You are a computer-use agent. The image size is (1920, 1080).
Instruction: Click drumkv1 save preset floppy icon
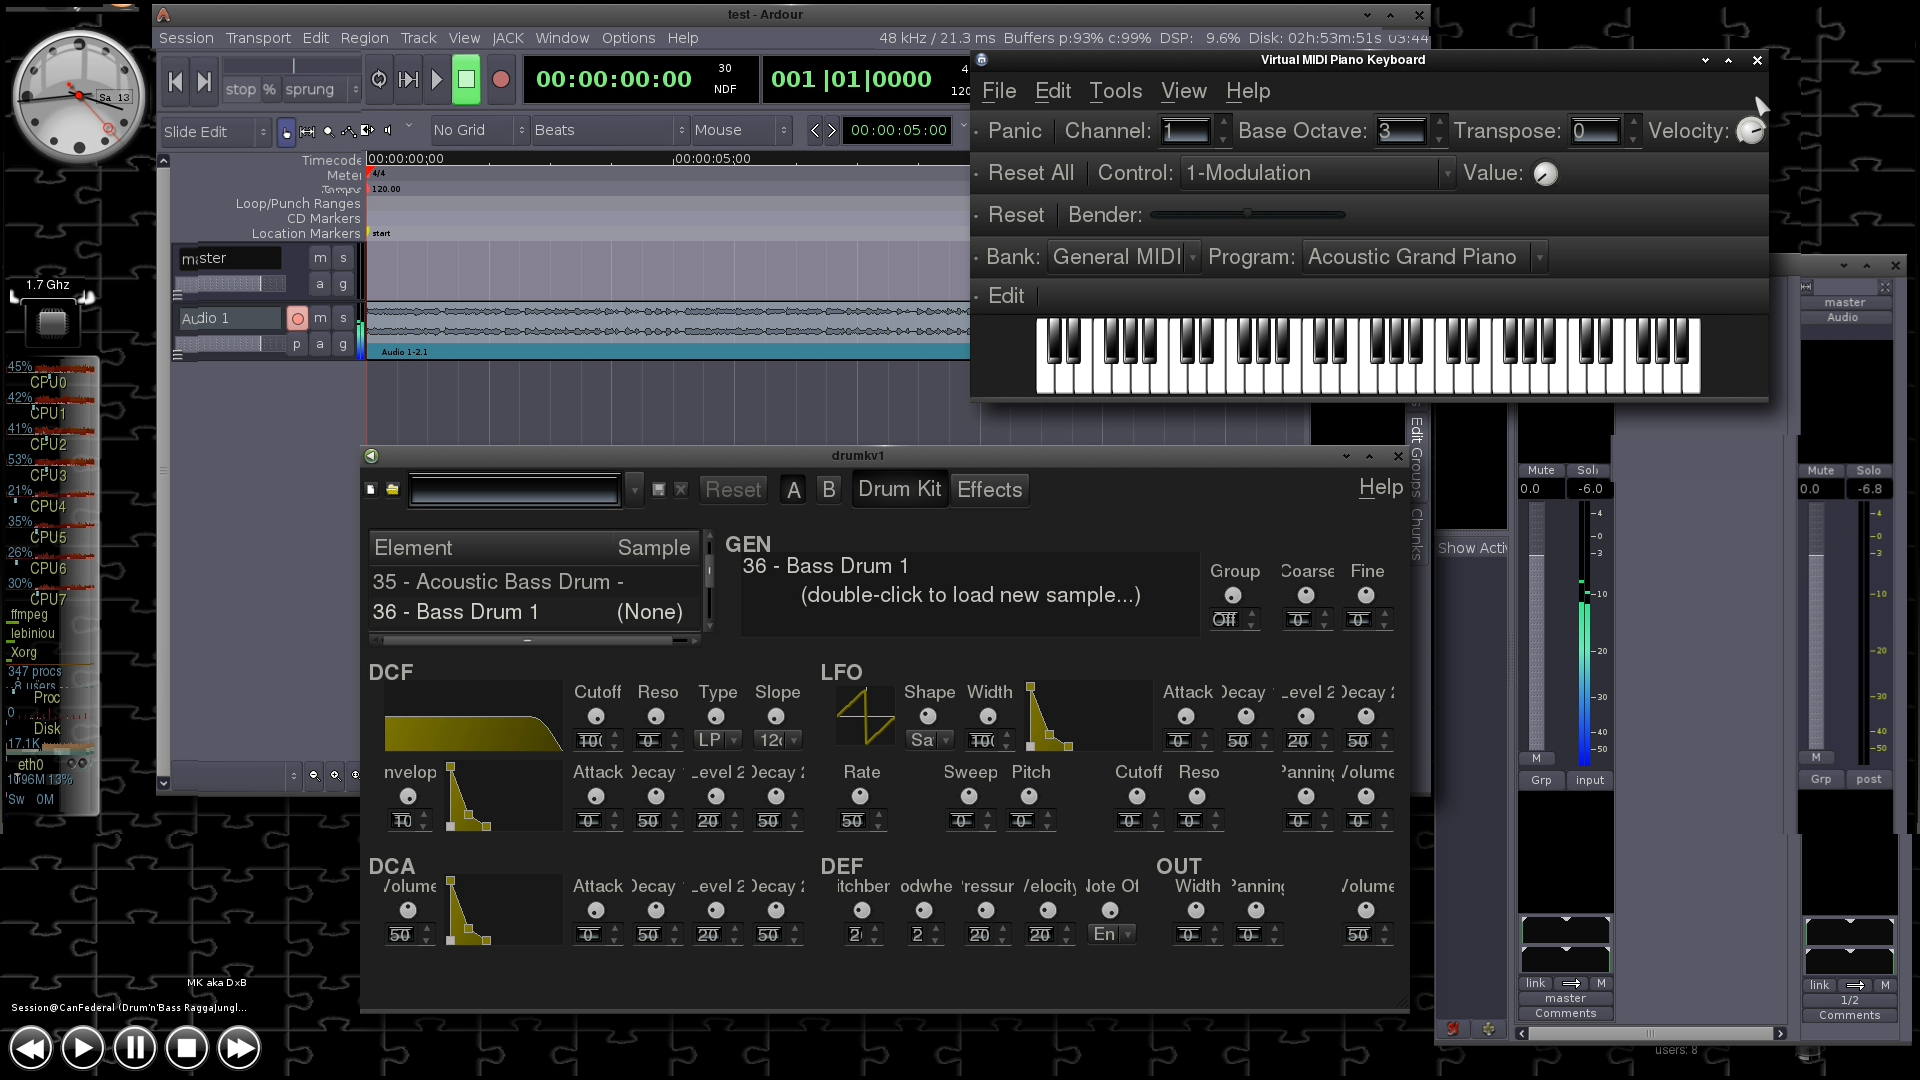658,490
